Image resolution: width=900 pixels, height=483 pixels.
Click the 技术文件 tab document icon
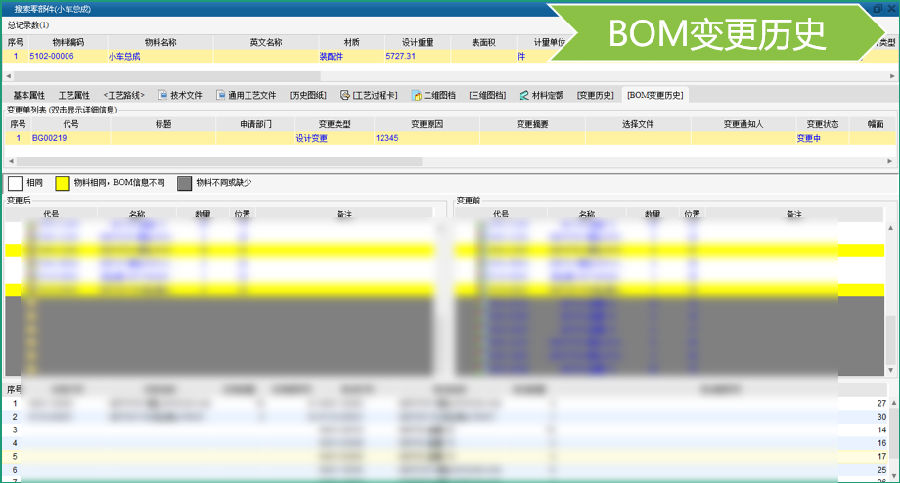pos(162,95)
